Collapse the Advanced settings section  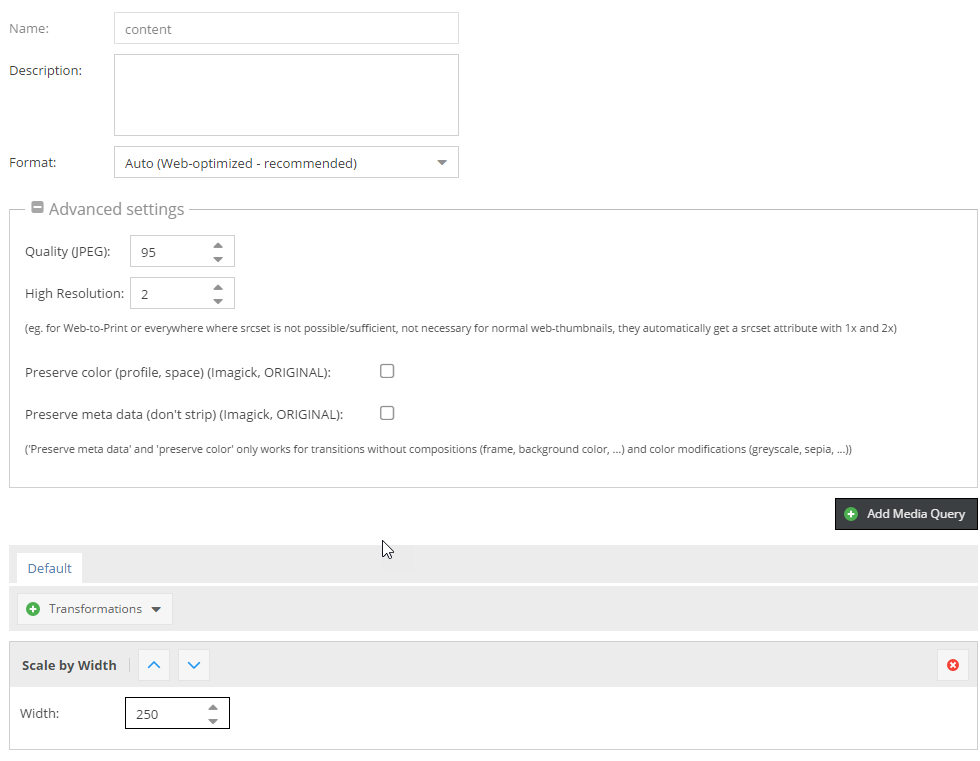[37, 208]
